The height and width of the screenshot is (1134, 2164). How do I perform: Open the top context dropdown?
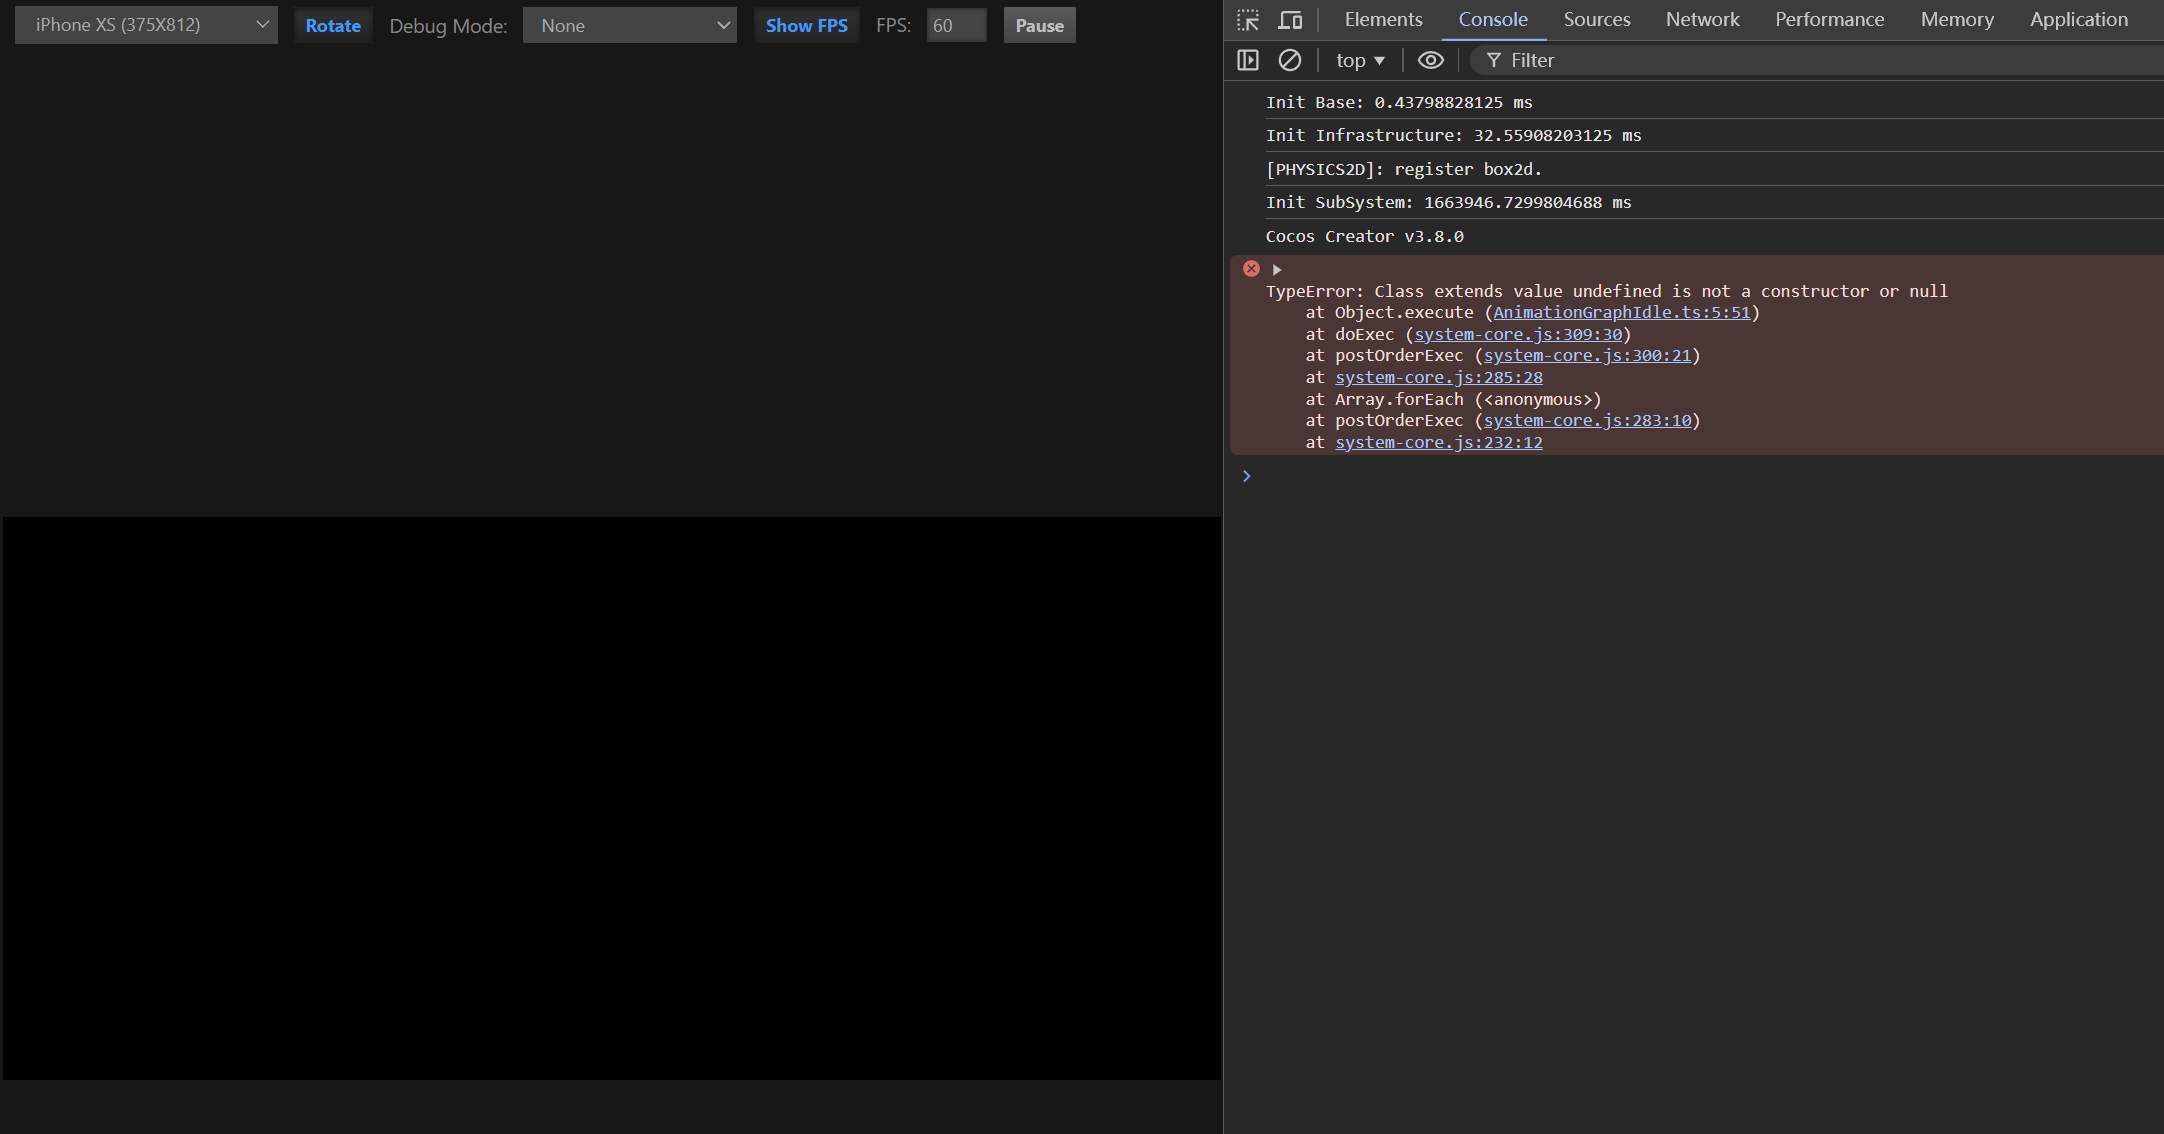tap(1360, 60)
